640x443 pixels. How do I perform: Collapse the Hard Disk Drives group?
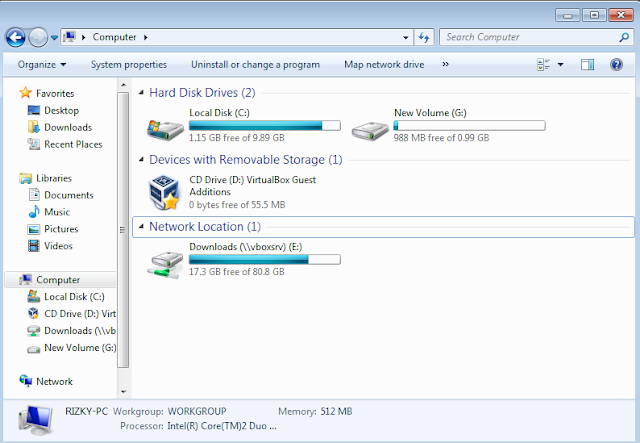click(x=141, y=92)
